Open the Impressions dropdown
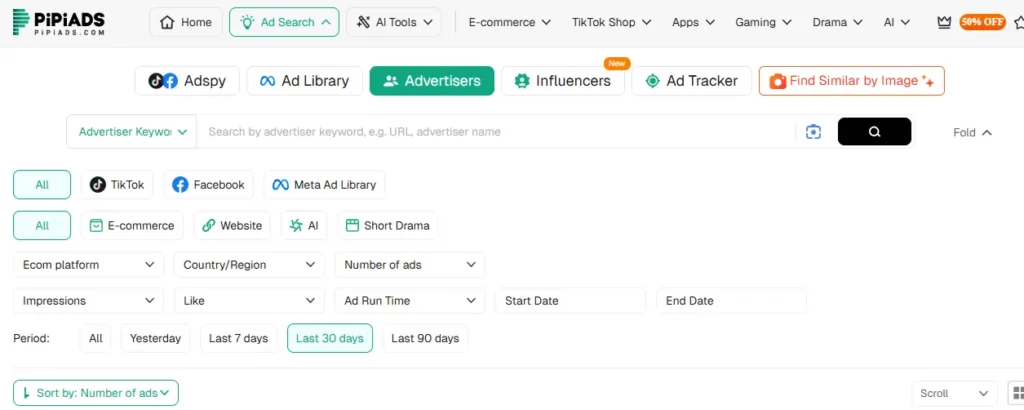Screen dimensions: 1024x410 tap(88, 301)
